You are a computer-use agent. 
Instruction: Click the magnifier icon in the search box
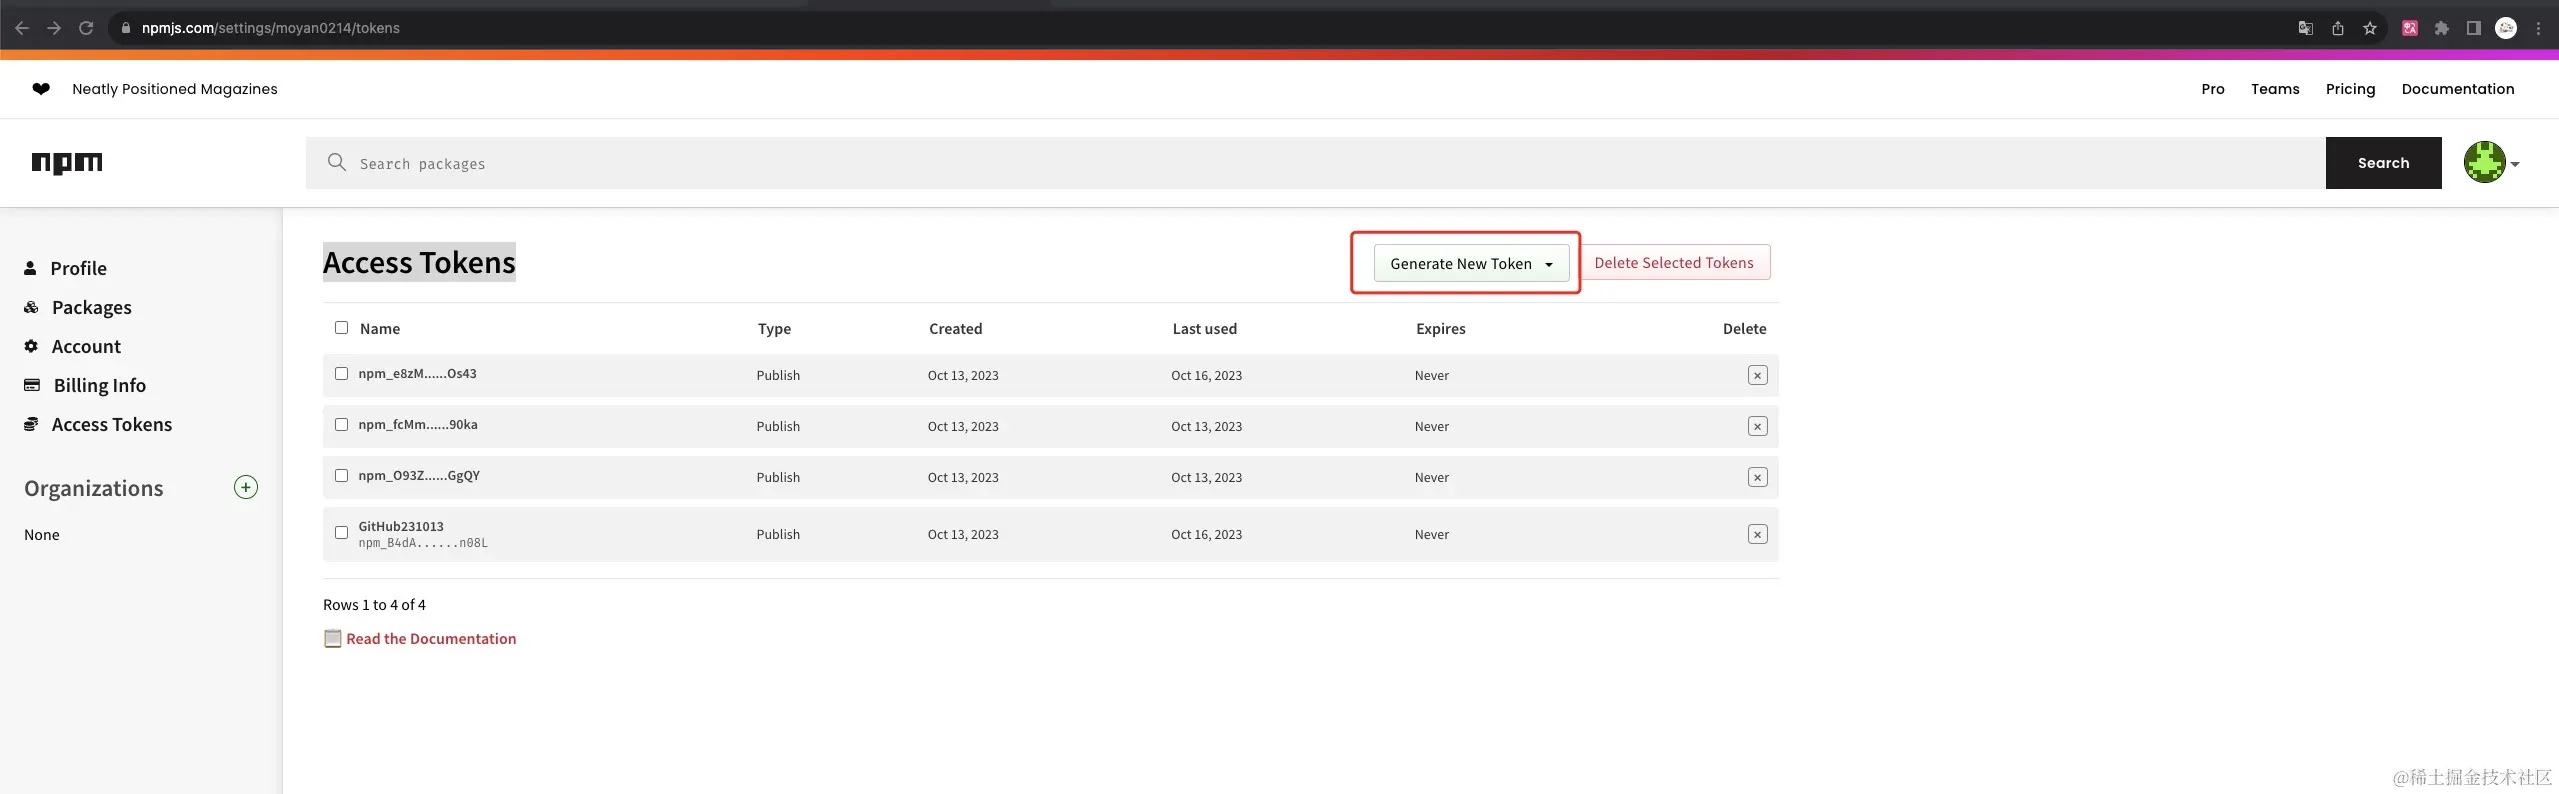click(x=337, y=162)
